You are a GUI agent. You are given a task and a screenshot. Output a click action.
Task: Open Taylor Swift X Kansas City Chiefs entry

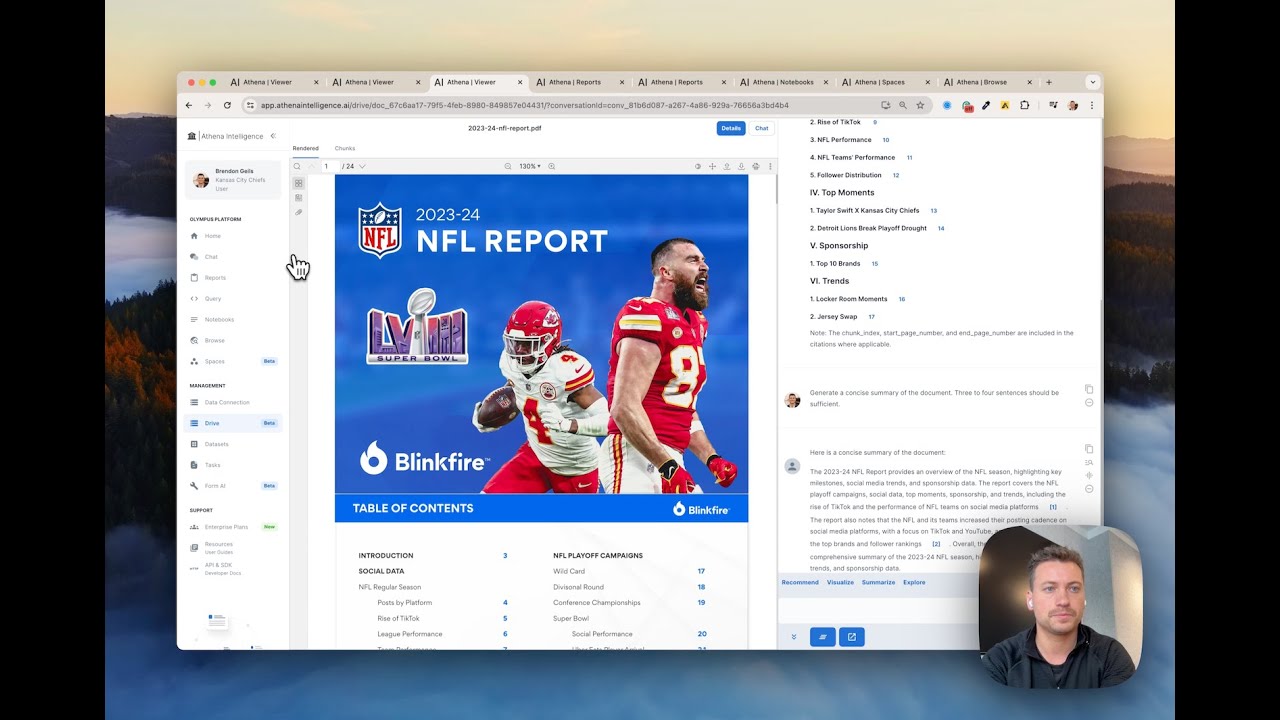(865, 211)
